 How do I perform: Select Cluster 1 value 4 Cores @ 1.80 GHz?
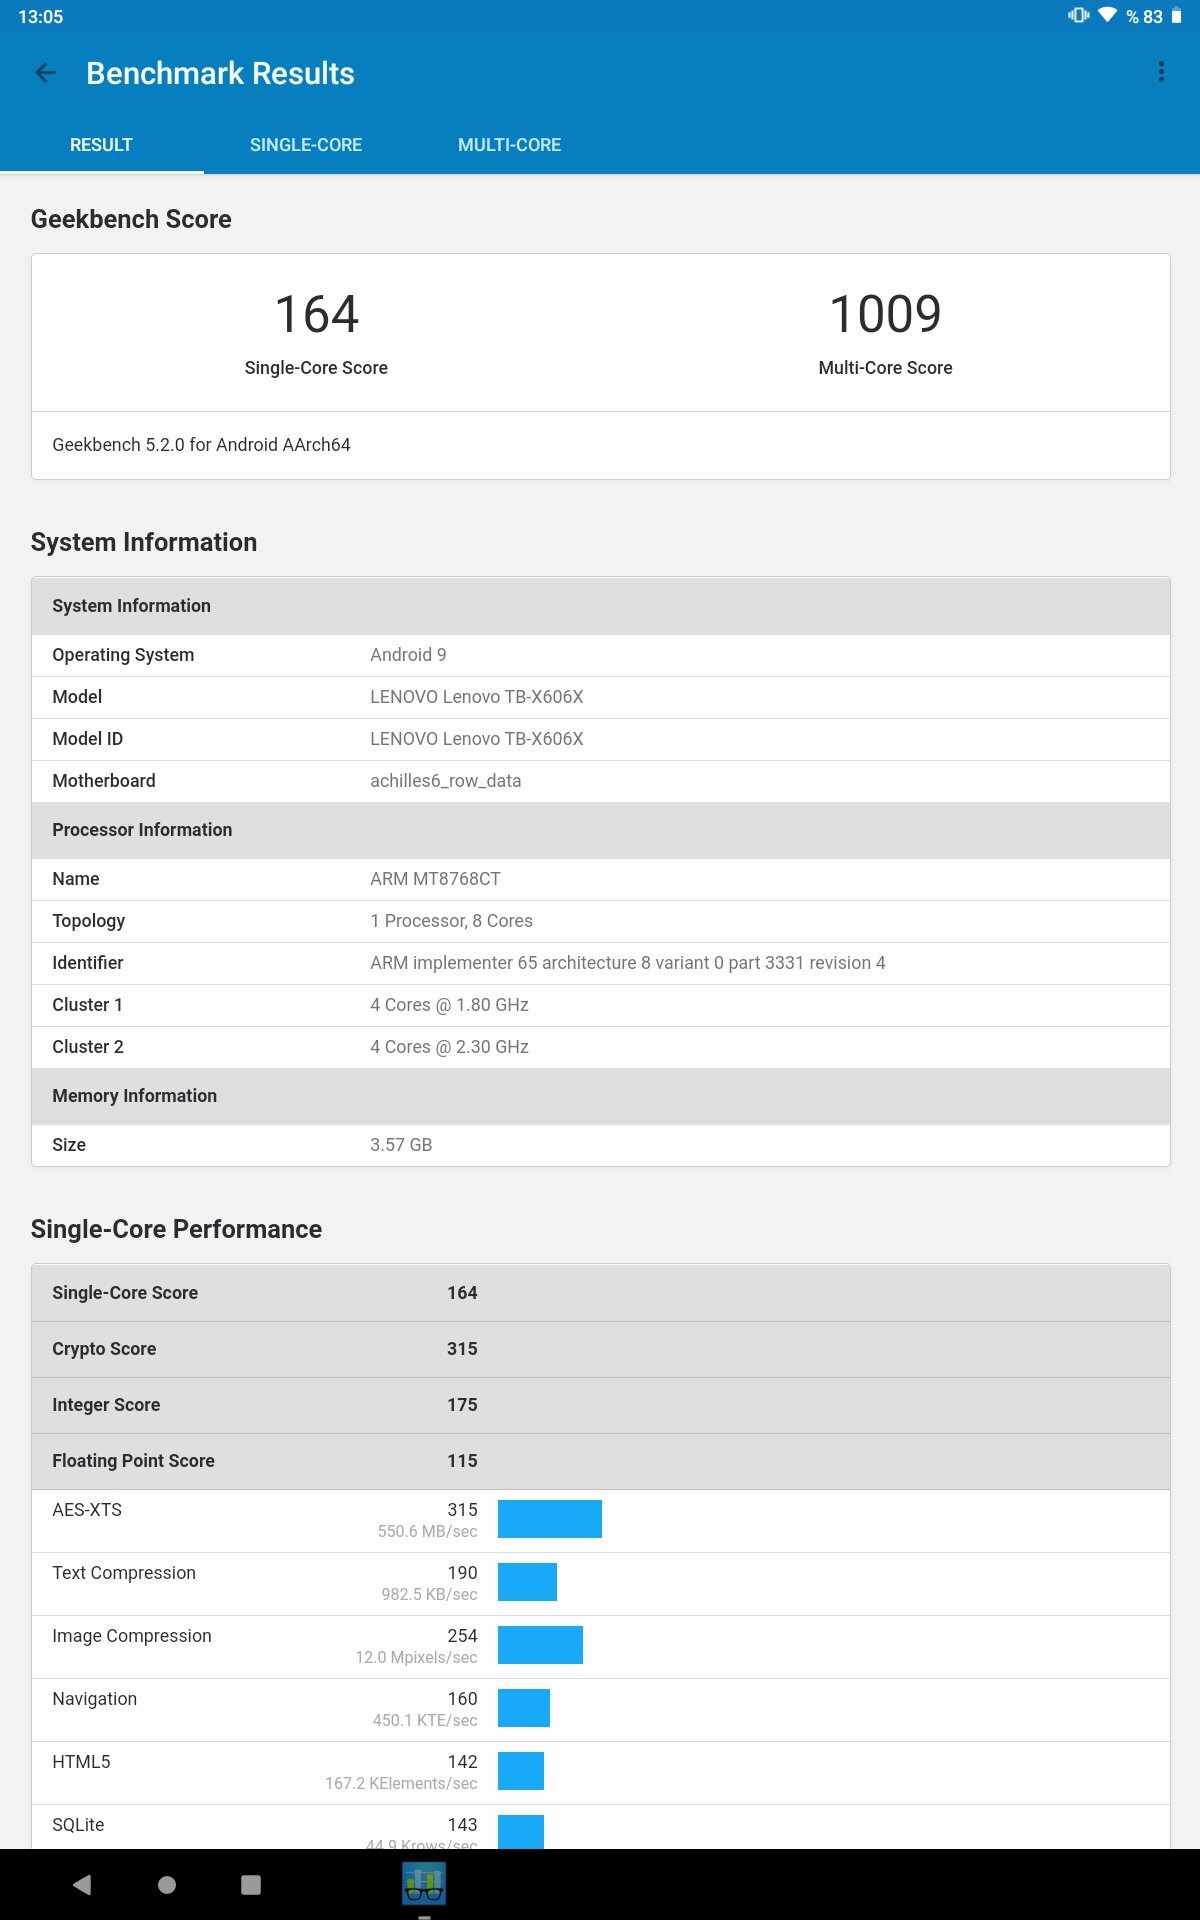(449, 1005)
